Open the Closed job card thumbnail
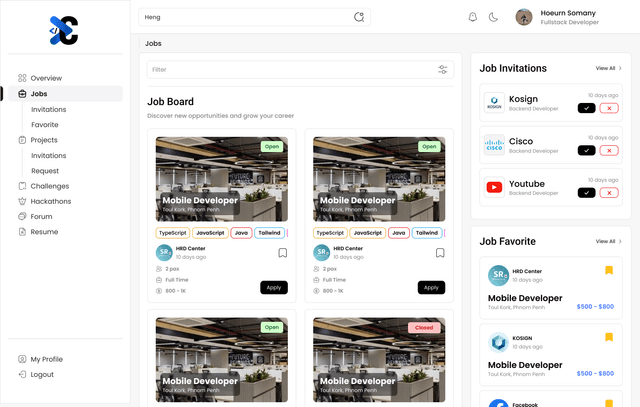The width and height of the screenshot is (640, 407). click(379, 360)
